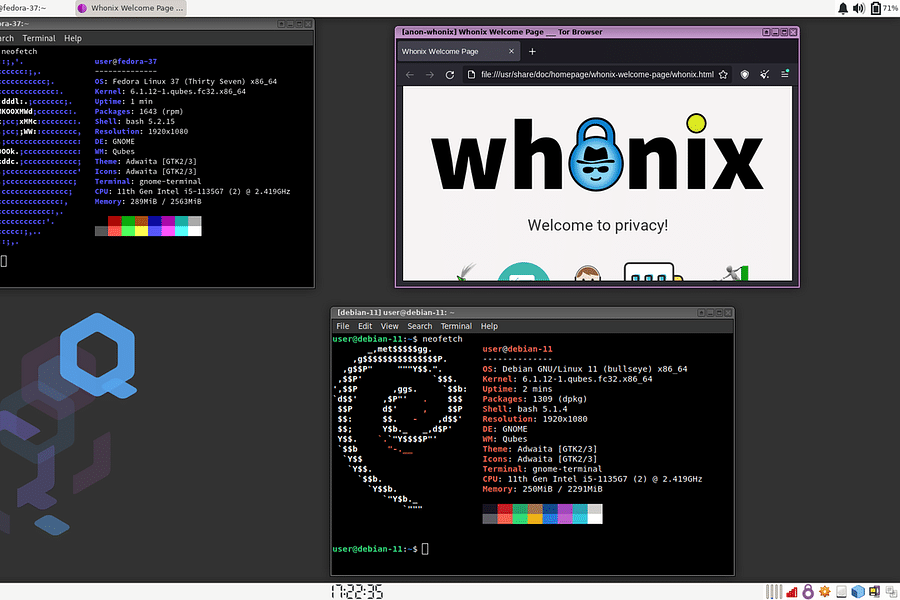Click the orange Qubes settings gear tray icon
Screen dimensions: 900x600
823,590
